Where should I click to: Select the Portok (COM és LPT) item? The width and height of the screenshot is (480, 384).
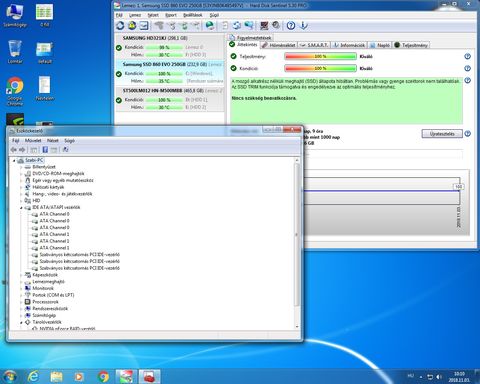click(x=50, y=295)
